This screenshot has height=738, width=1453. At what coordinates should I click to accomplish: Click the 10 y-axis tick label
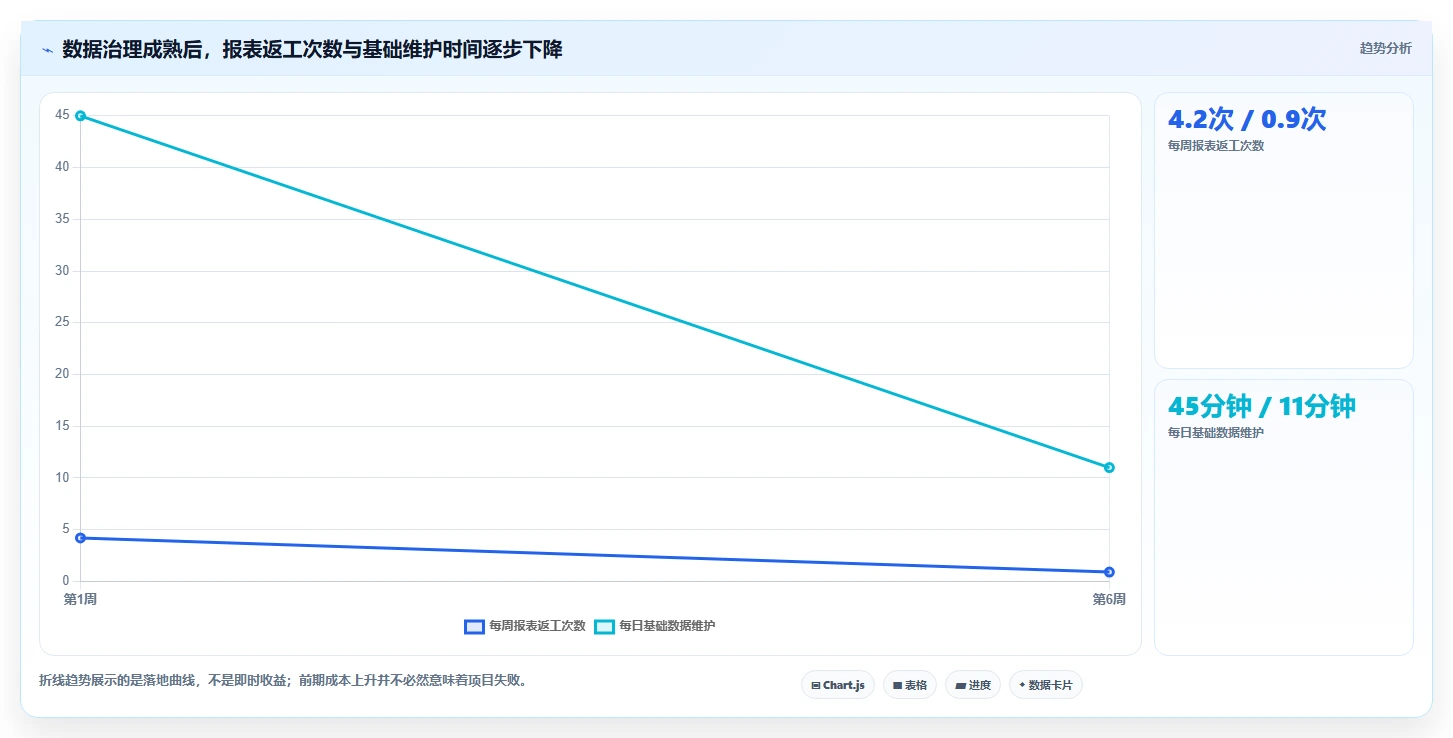tap(62, 477)
